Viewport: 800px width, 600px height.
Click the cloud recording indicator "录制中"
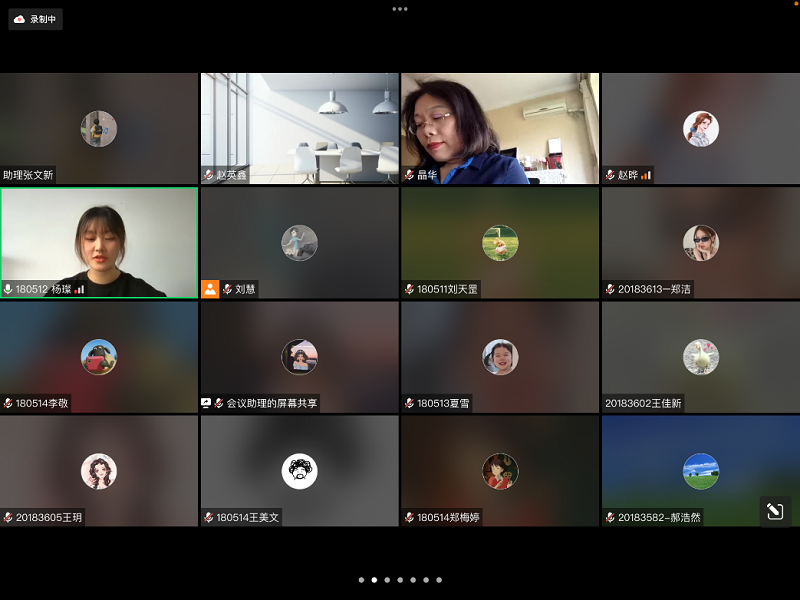[x=35, y=19]
